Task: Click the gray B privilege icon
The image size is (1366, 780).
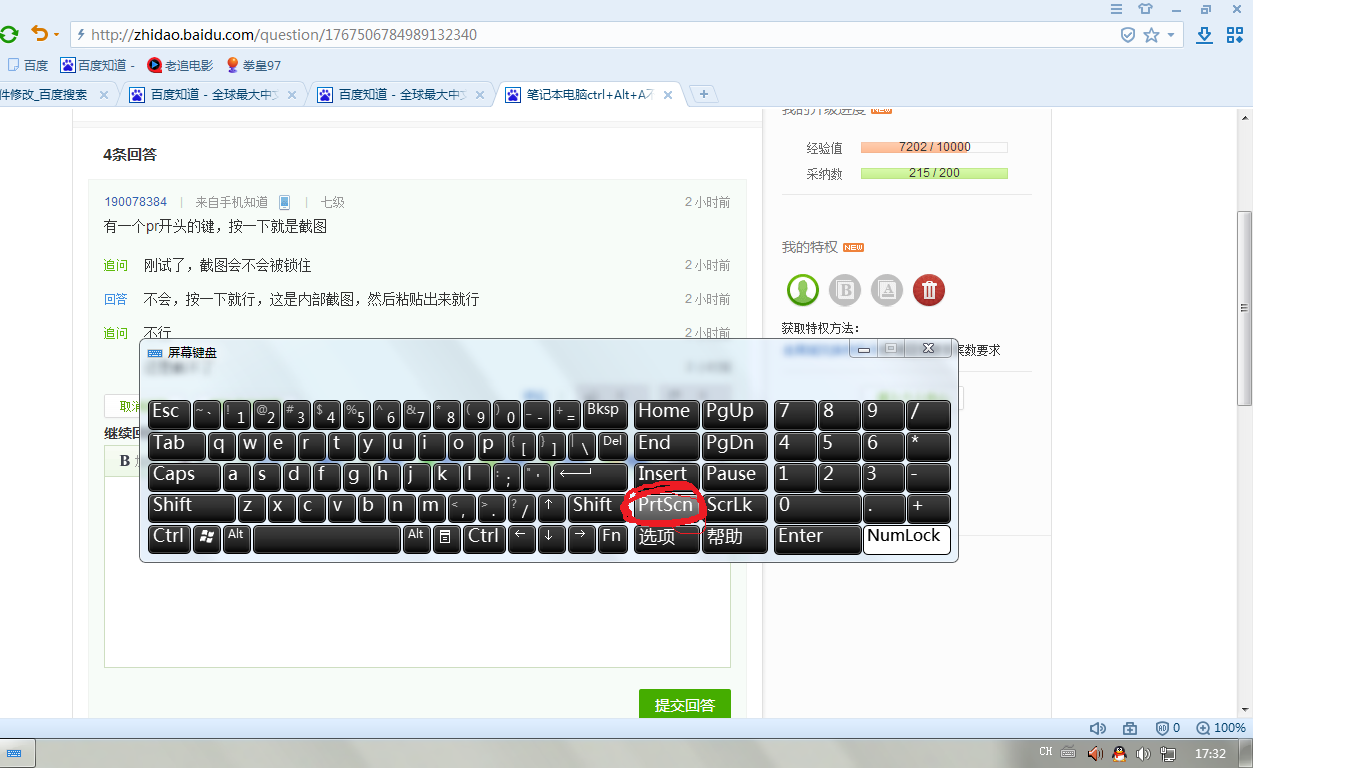Action: (845, 290)
